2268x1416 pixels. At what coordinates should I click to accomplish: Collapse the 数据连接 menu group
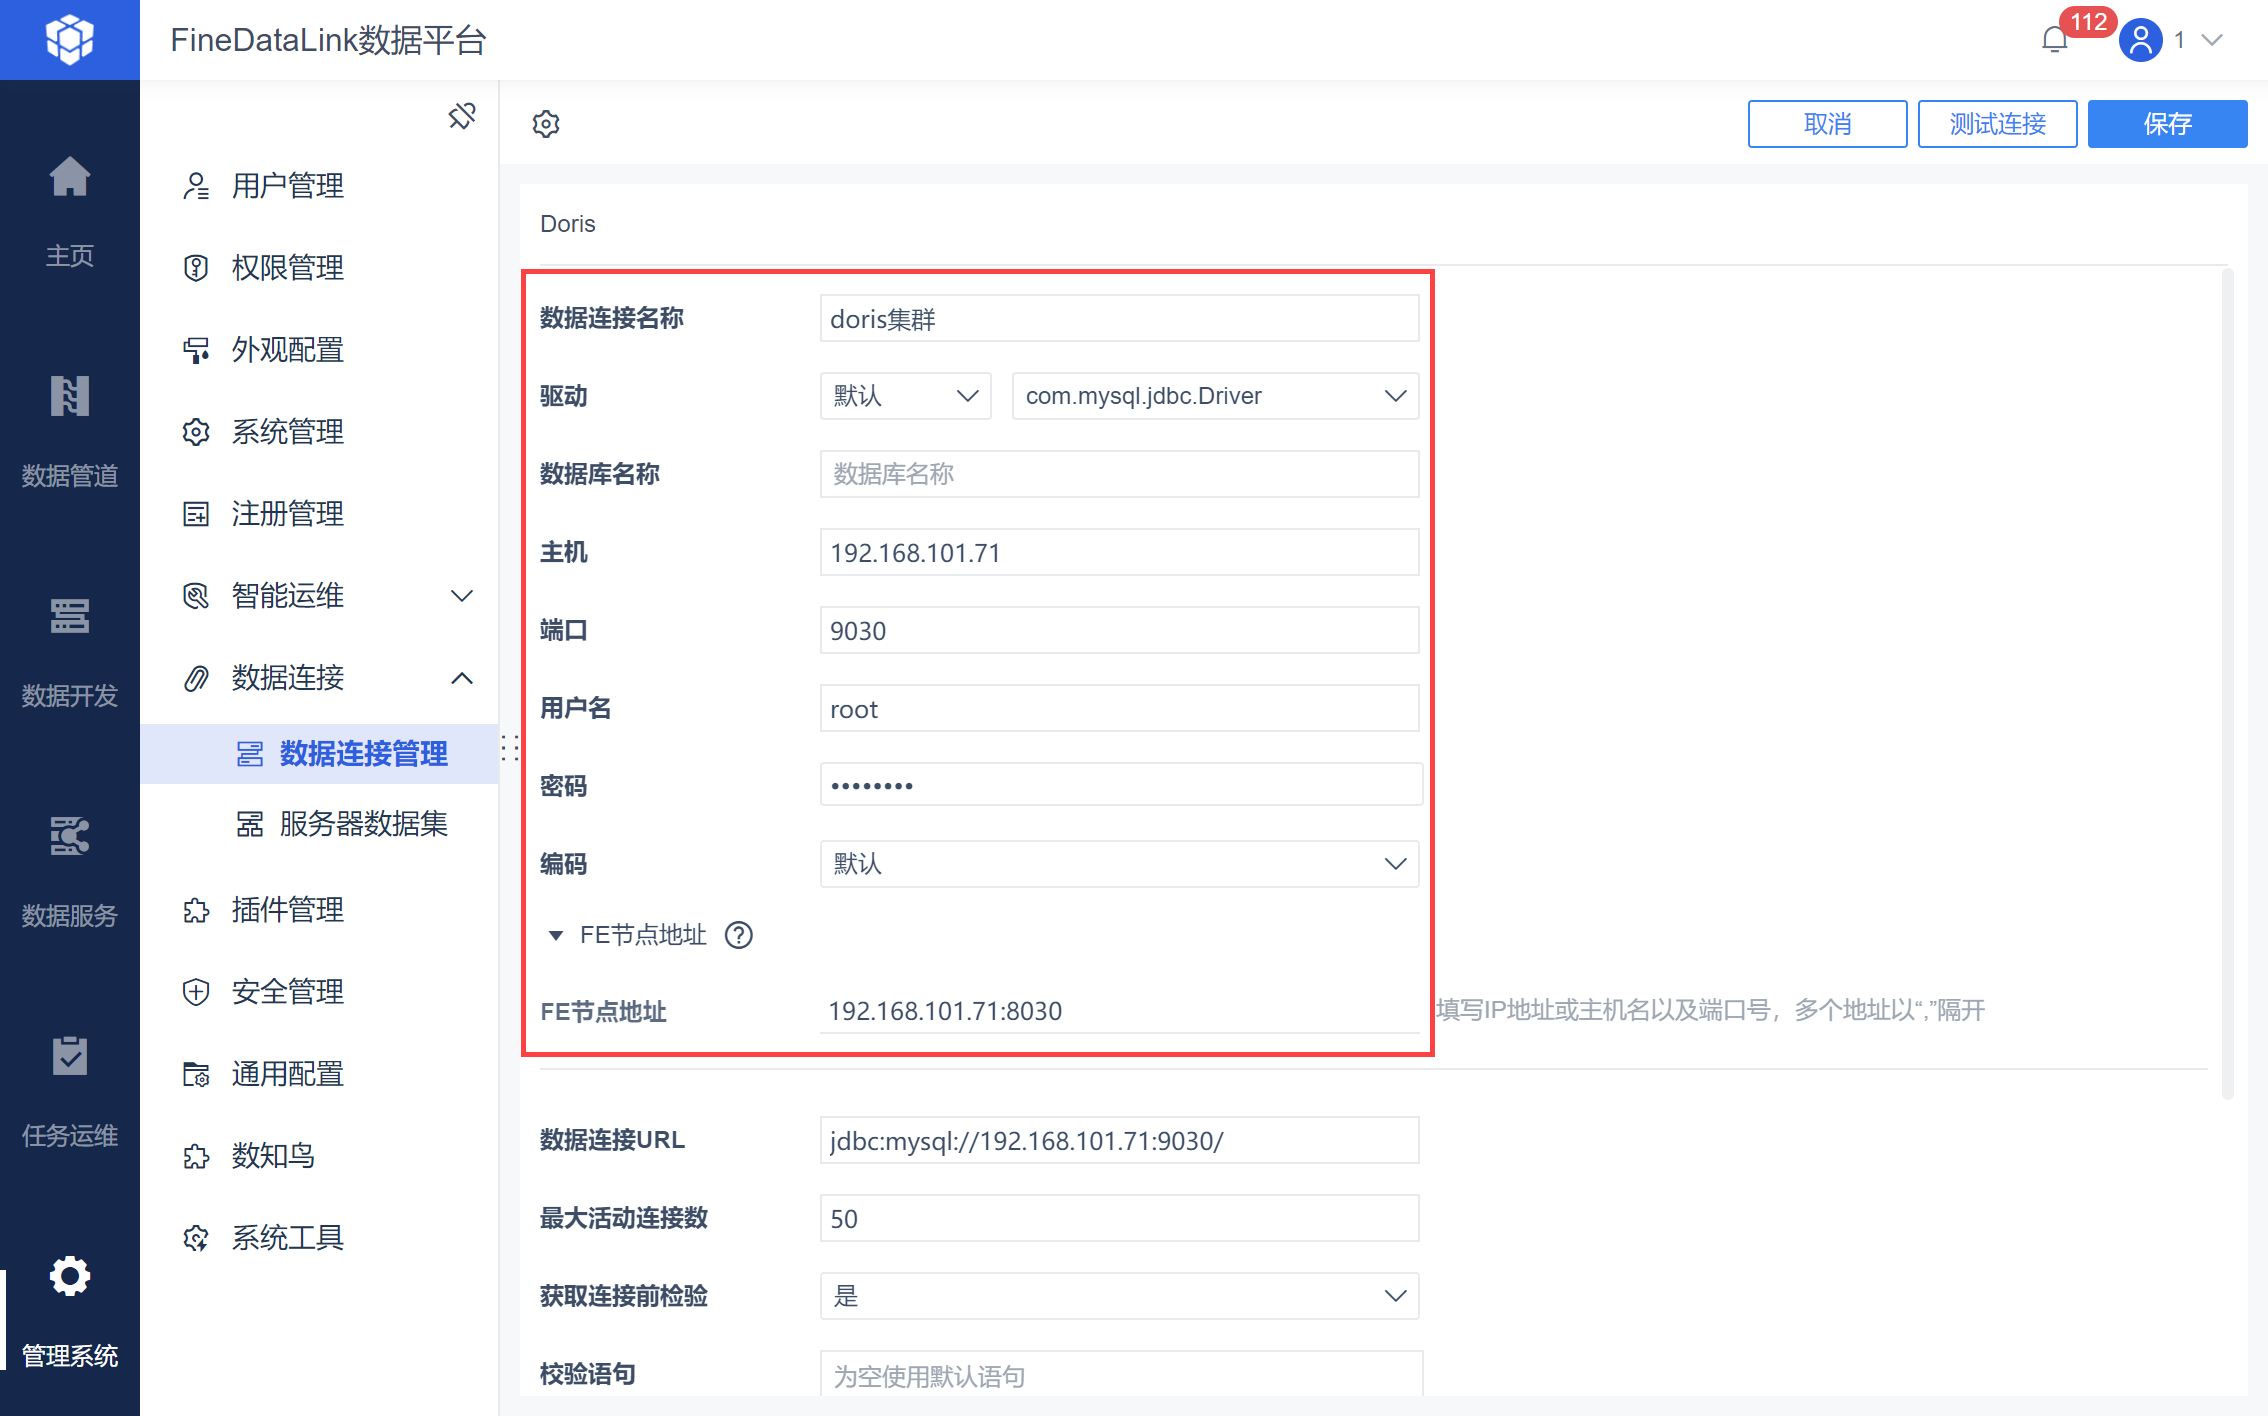[x=461, y=678]
